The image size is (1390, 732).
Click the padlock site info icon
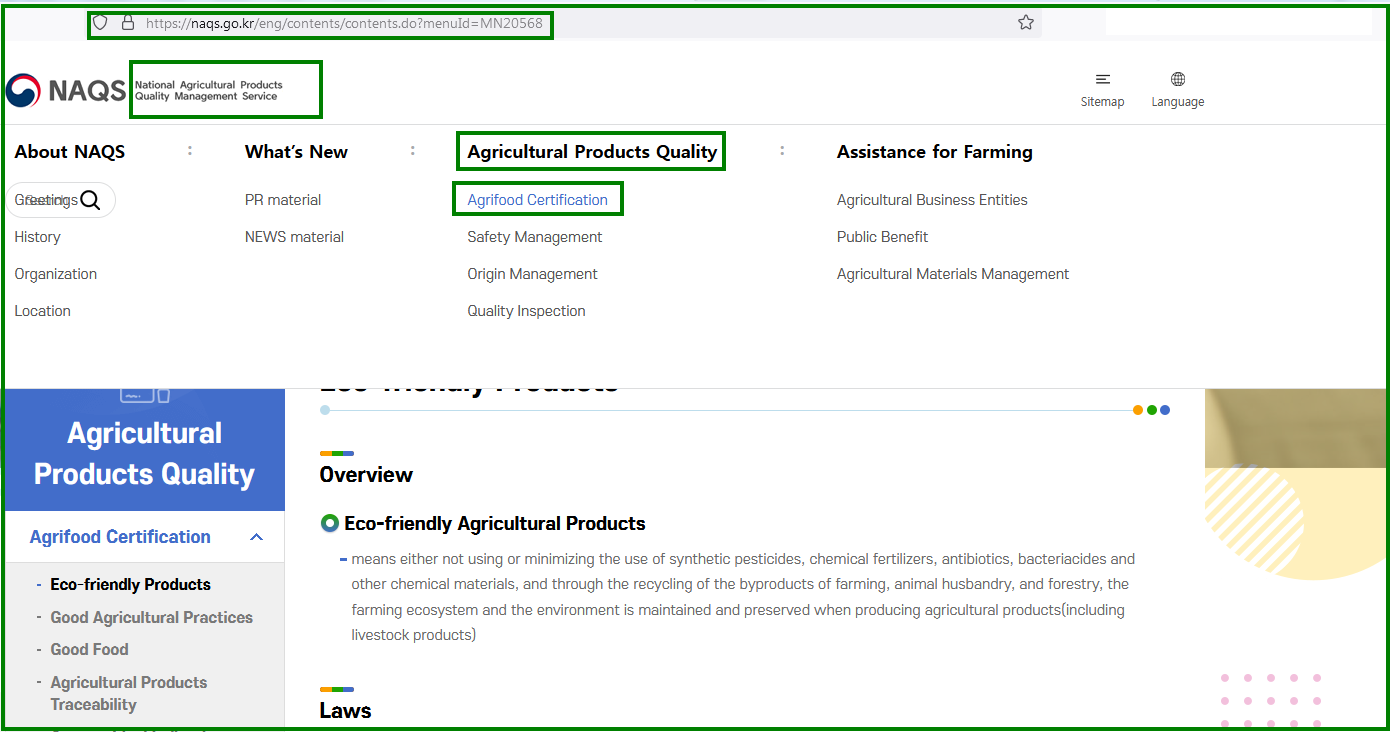point(128,23)
